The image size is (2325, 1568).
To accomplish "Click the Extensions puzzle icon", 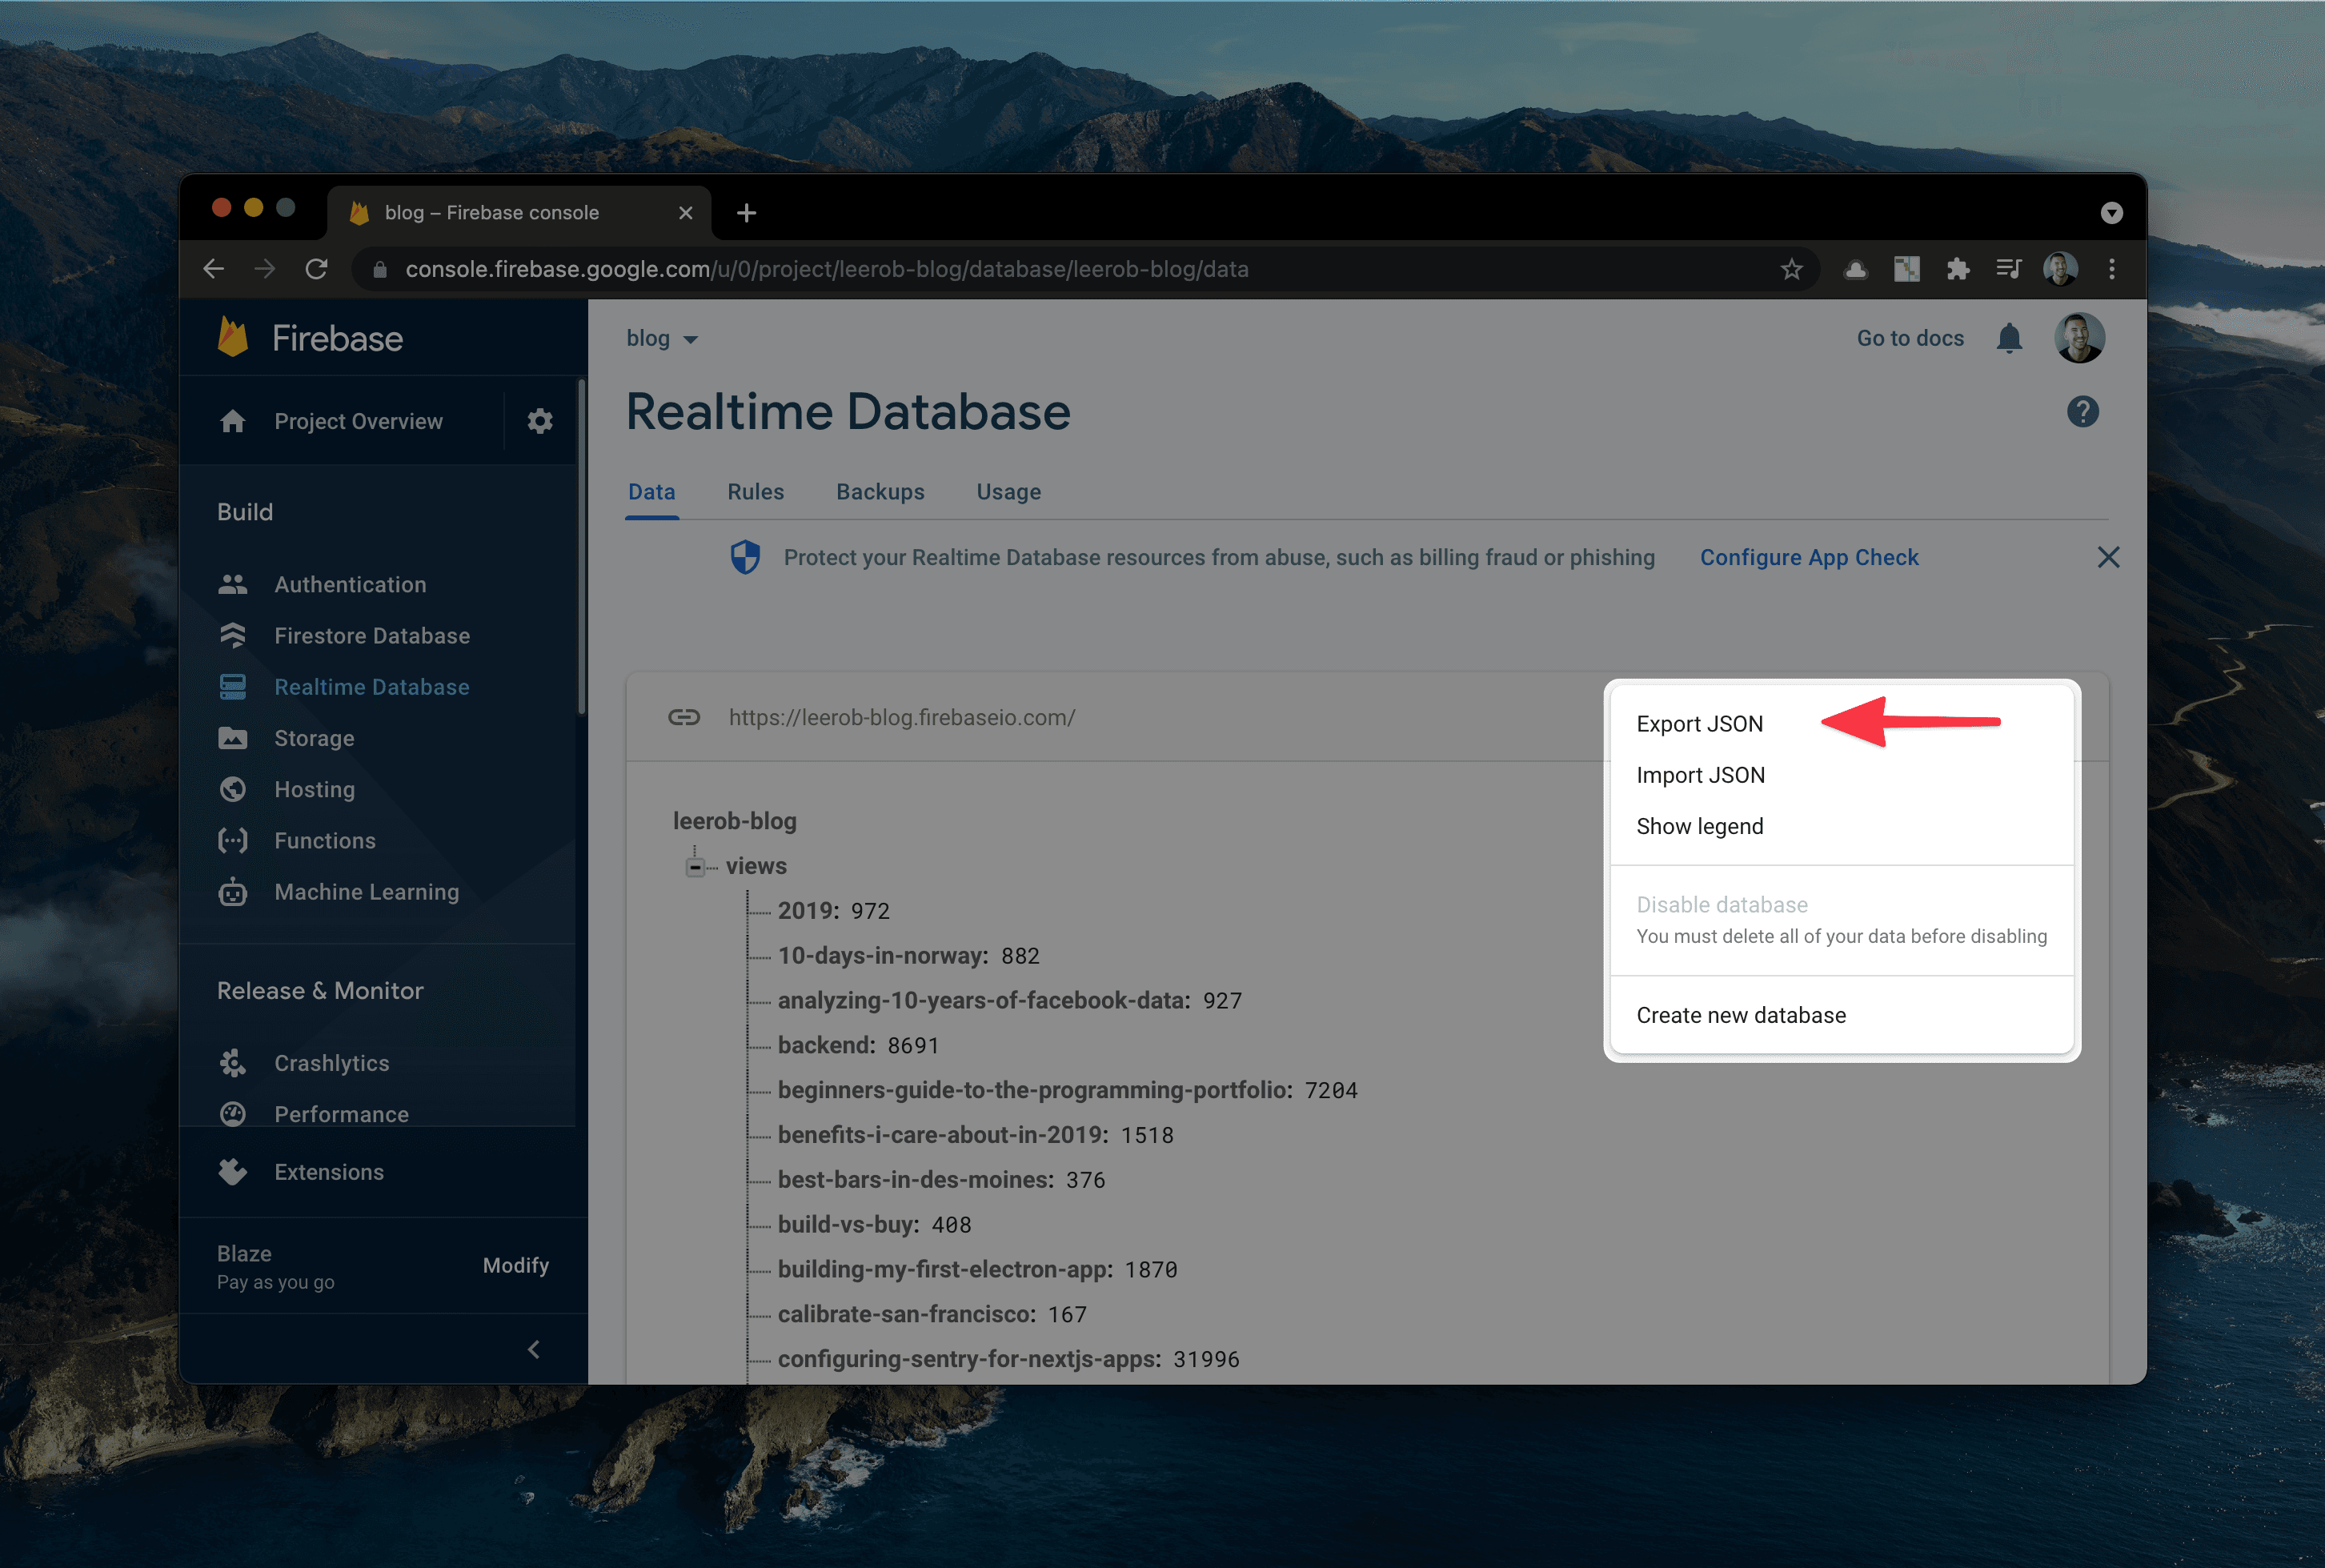I will pos(233,1171).
